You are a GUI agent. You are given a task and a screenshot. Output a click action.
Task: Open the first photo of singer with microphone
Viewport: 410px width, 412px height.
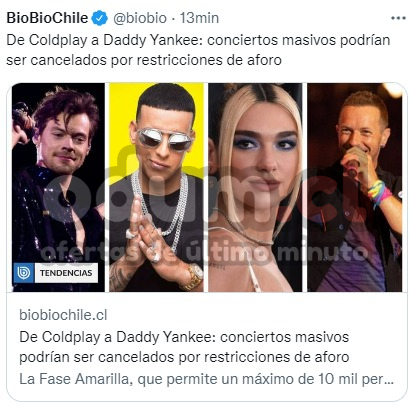click(x=58, y=187)
